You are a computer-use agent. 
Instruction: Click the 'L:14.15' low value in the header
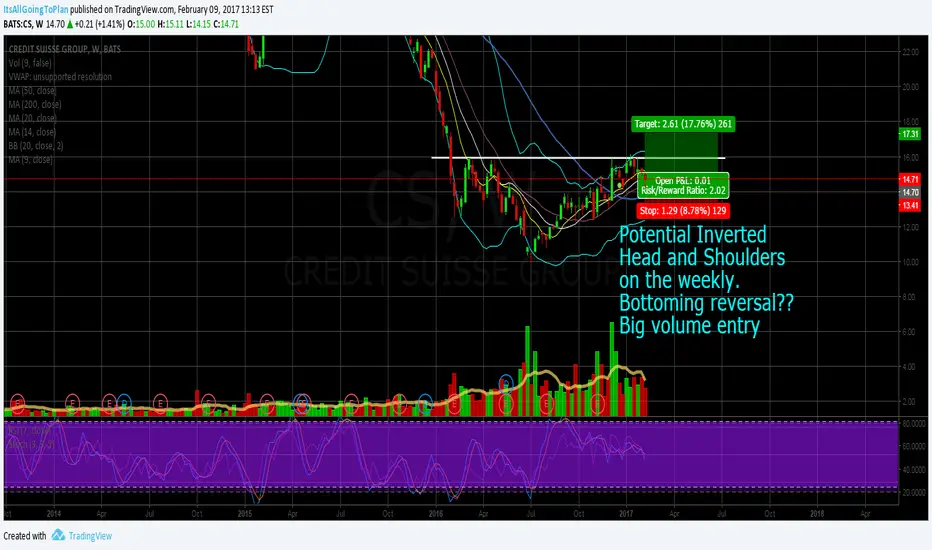[199, 24]
